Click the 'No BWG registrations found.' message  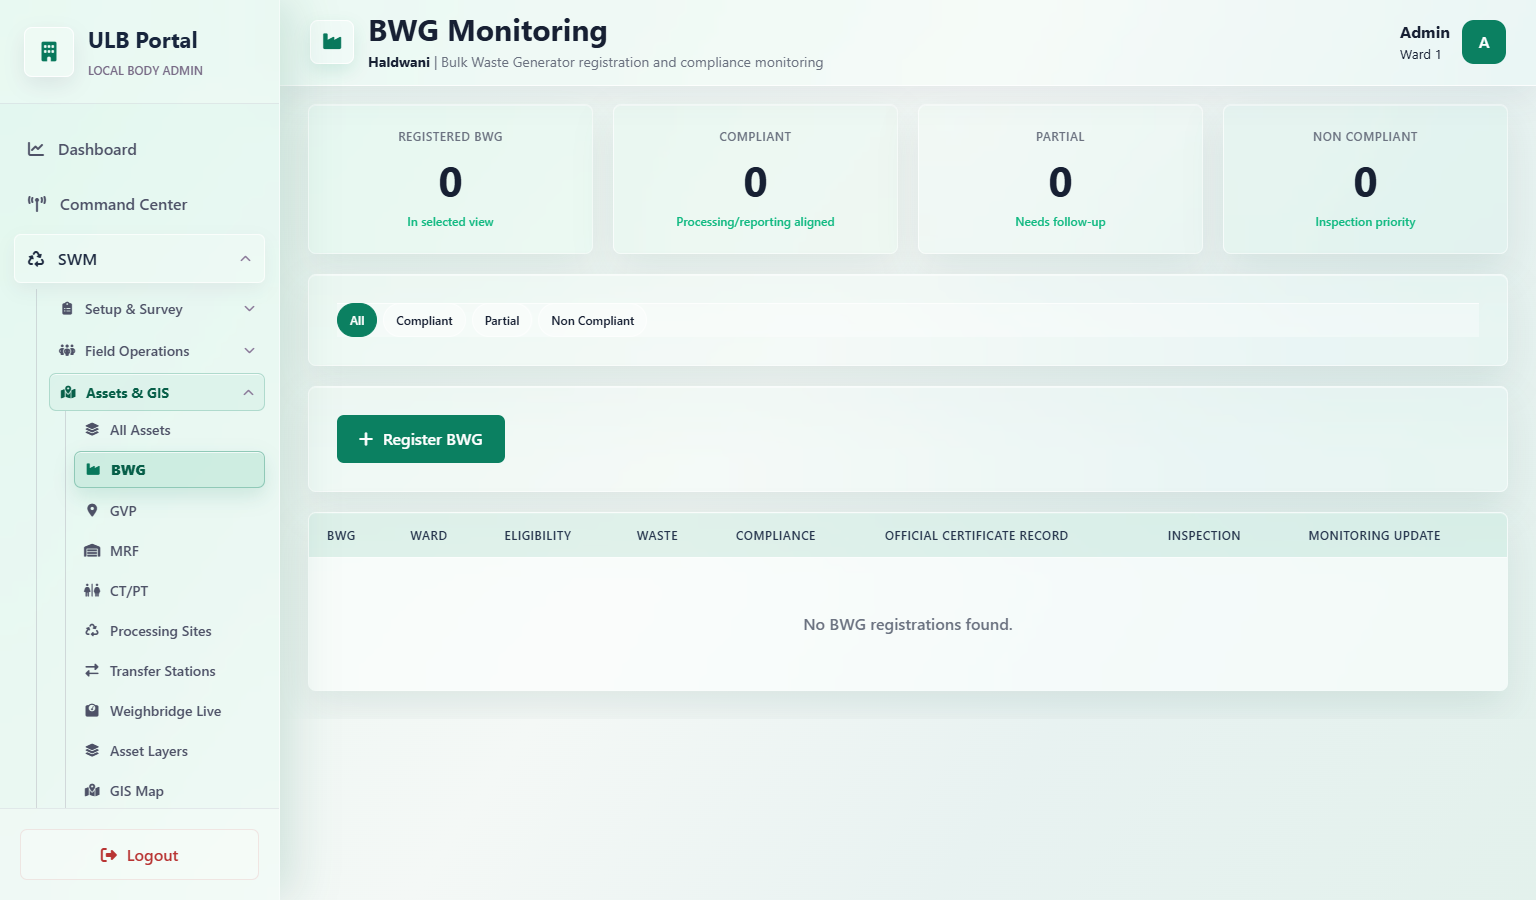point(908,624)
